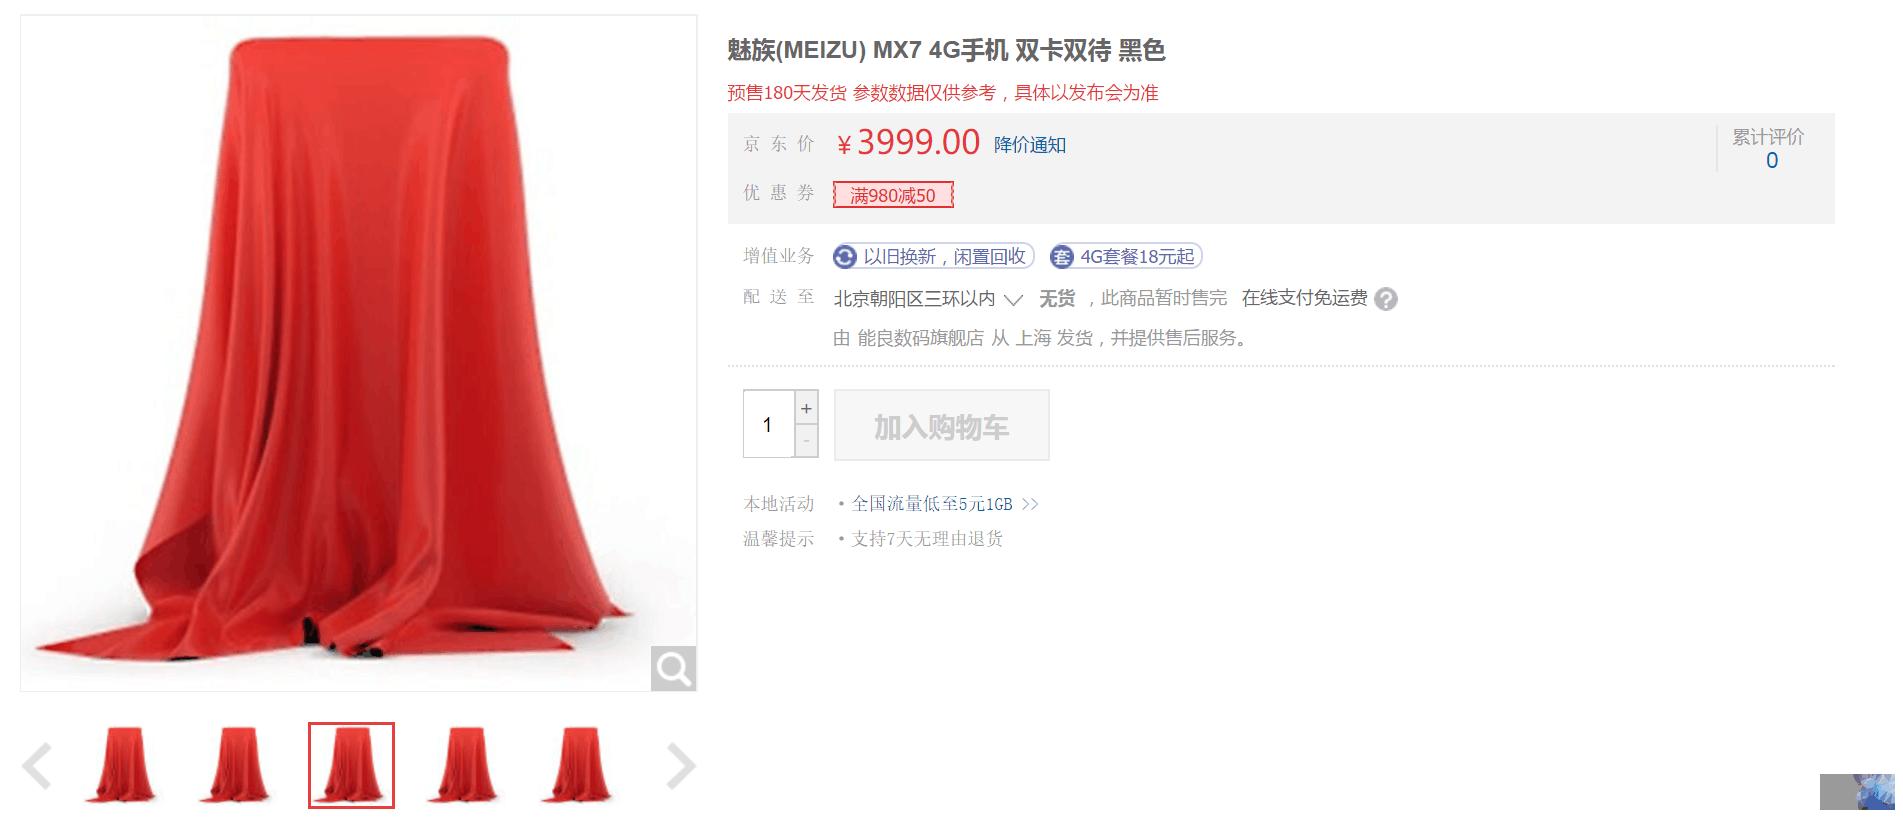The width and height of the screenshot is (1903, 818).
Task: Click the 降价通知 price drop alert link
Action: (1030, 145)
